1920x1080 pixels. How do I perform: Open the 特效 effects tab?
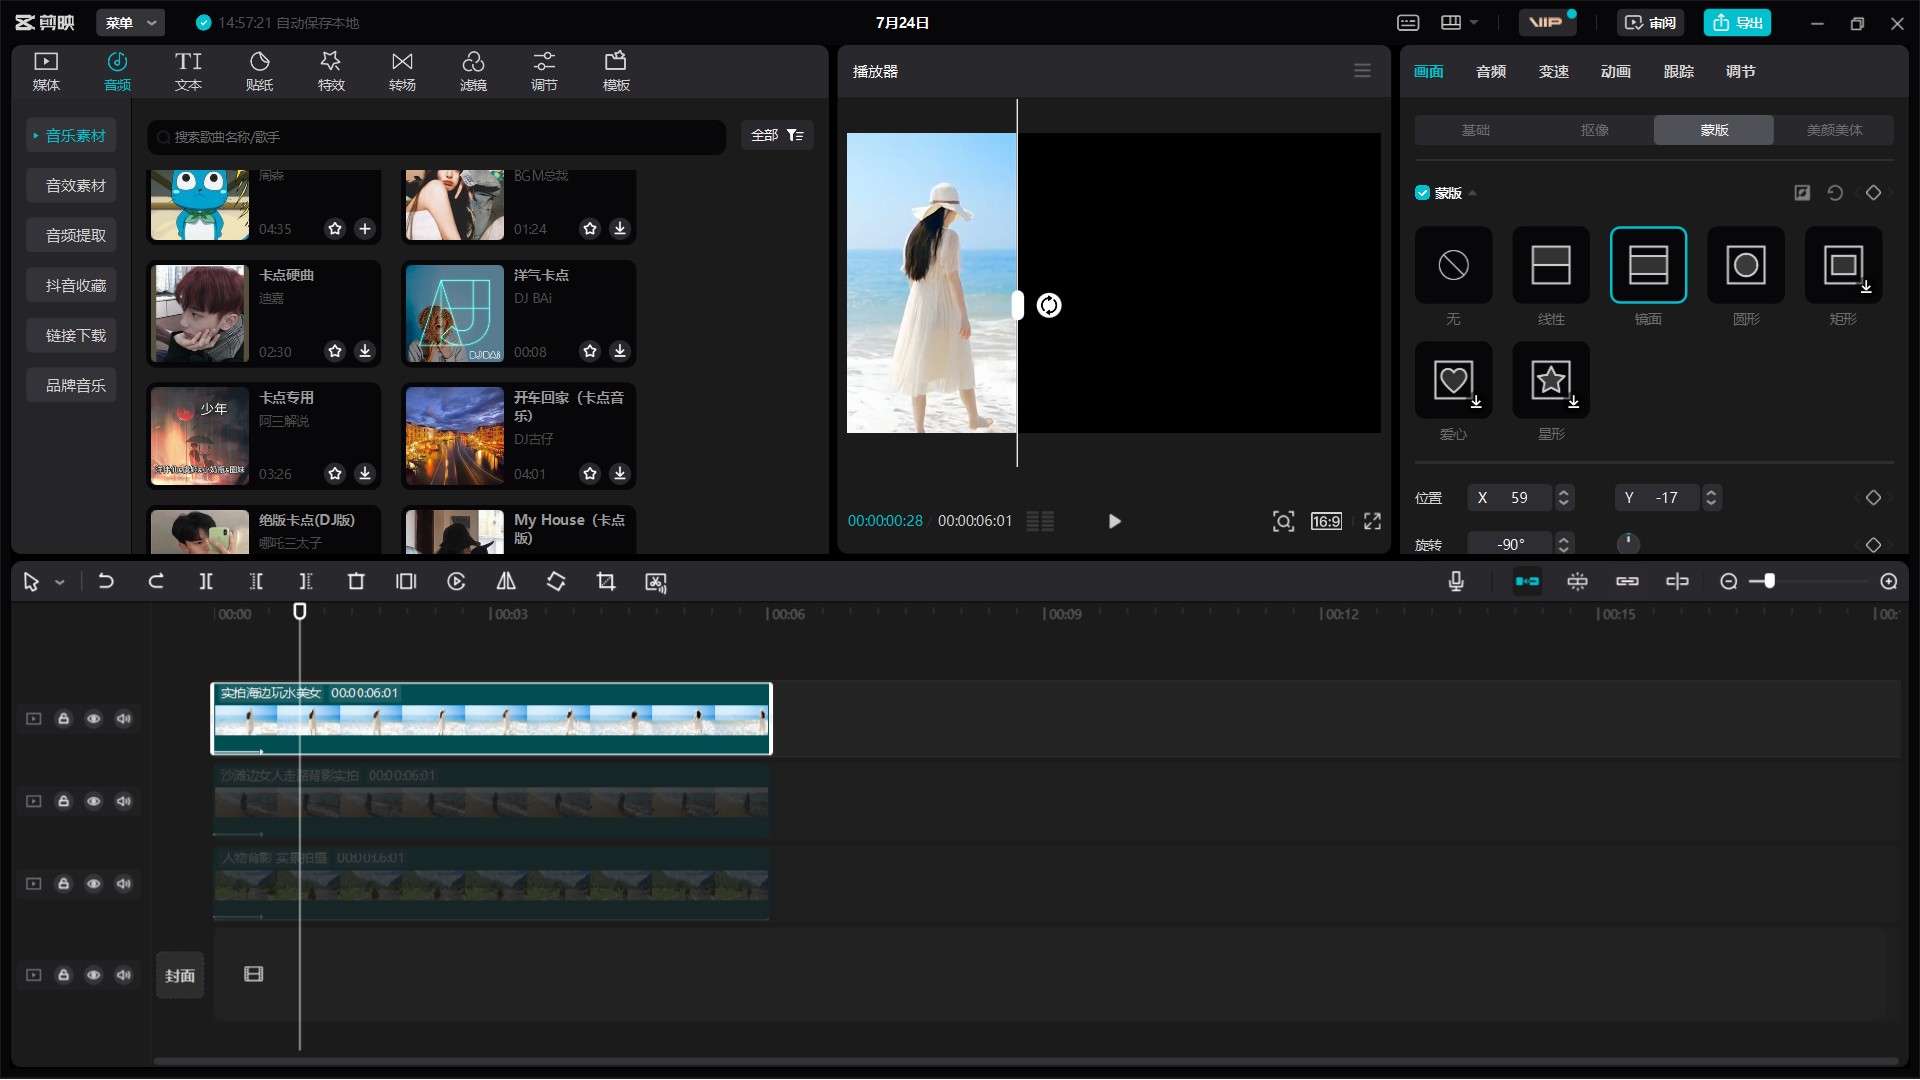coord(331,71)
